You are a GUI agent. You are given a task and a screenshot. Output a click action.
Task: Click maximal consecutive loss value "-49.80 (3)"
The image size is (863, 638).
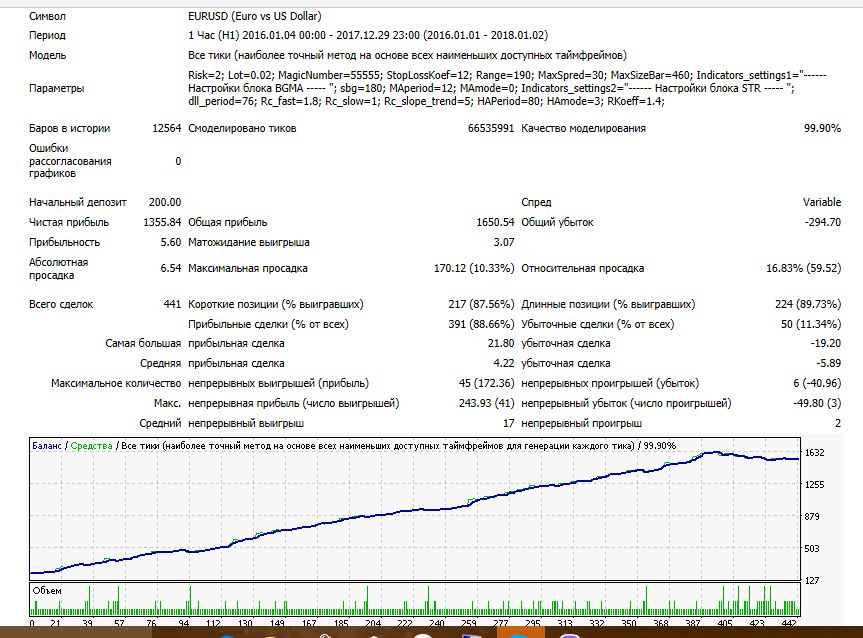pos(817,403)
